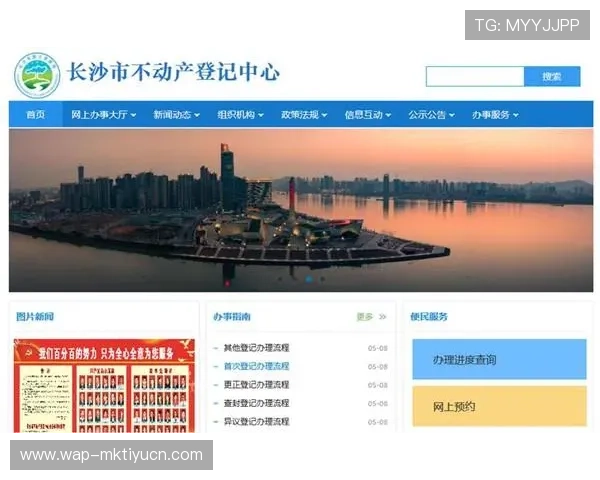
Task: Expand the 政策法规 dropdown menu
Action: point(304,114)
